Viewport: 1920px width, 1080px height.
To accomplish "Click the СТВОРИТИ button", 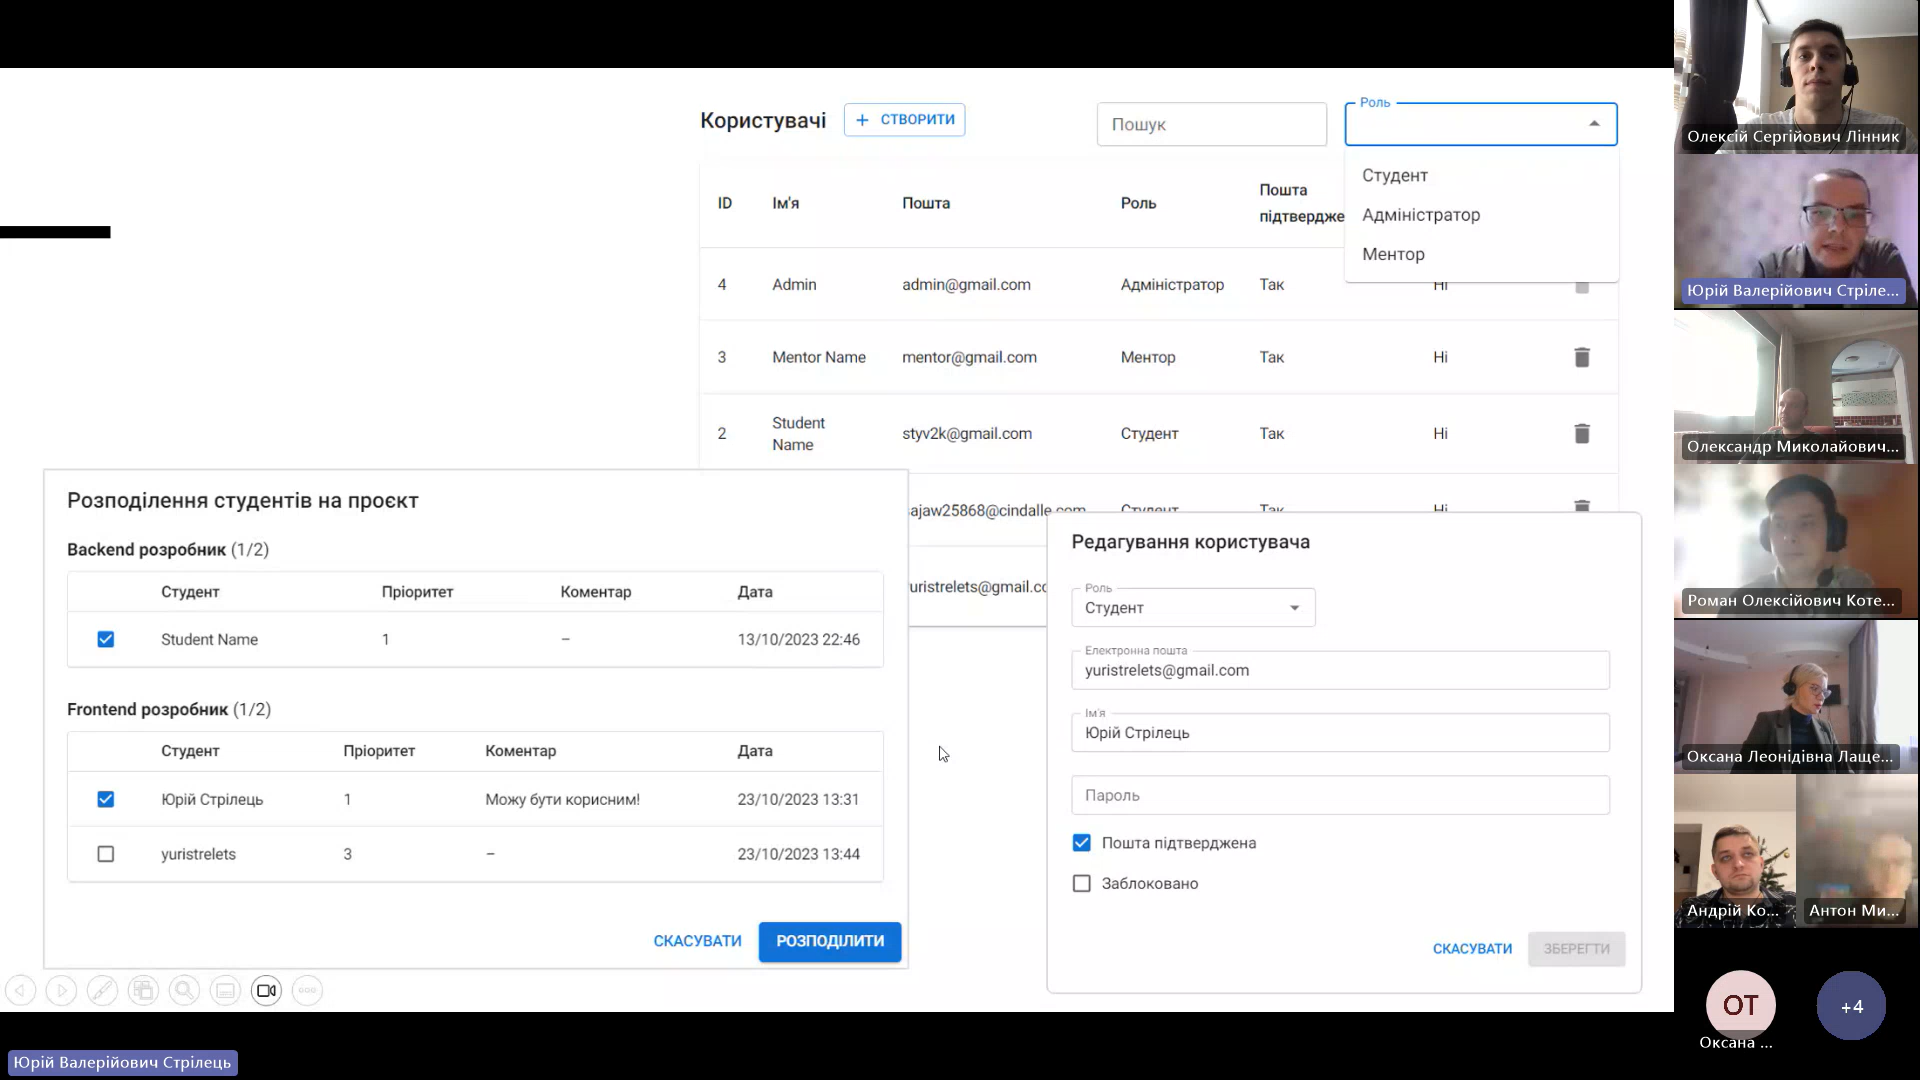I will point(904,120).
